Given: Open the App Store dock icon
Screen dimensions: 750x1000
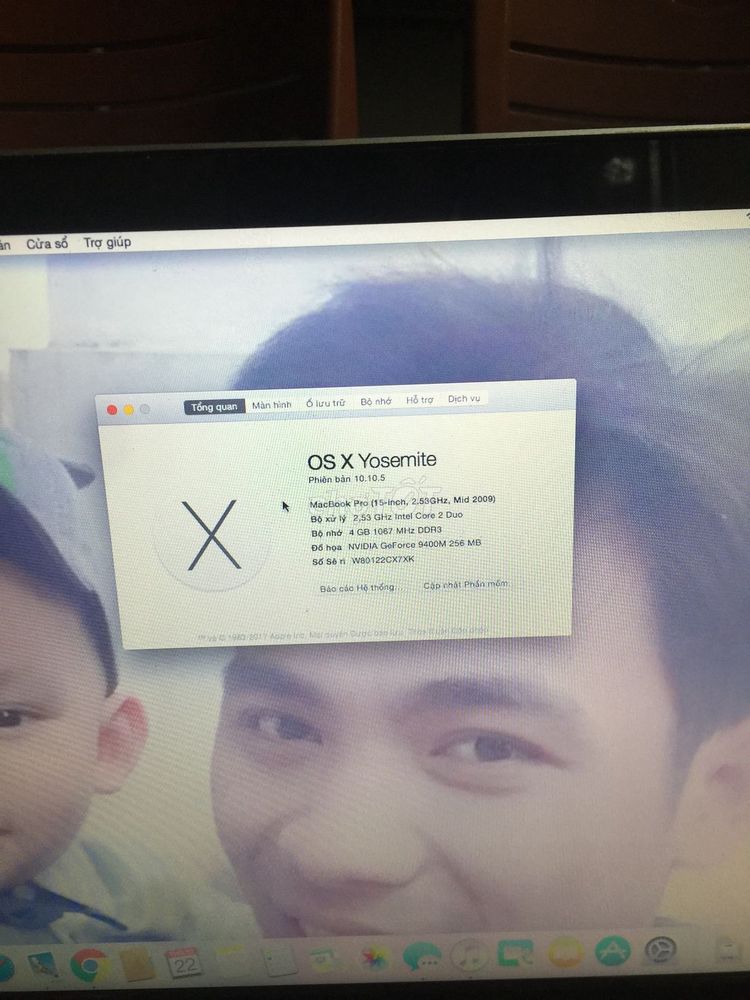Looking at the screenshot, I should click(613, 952).
